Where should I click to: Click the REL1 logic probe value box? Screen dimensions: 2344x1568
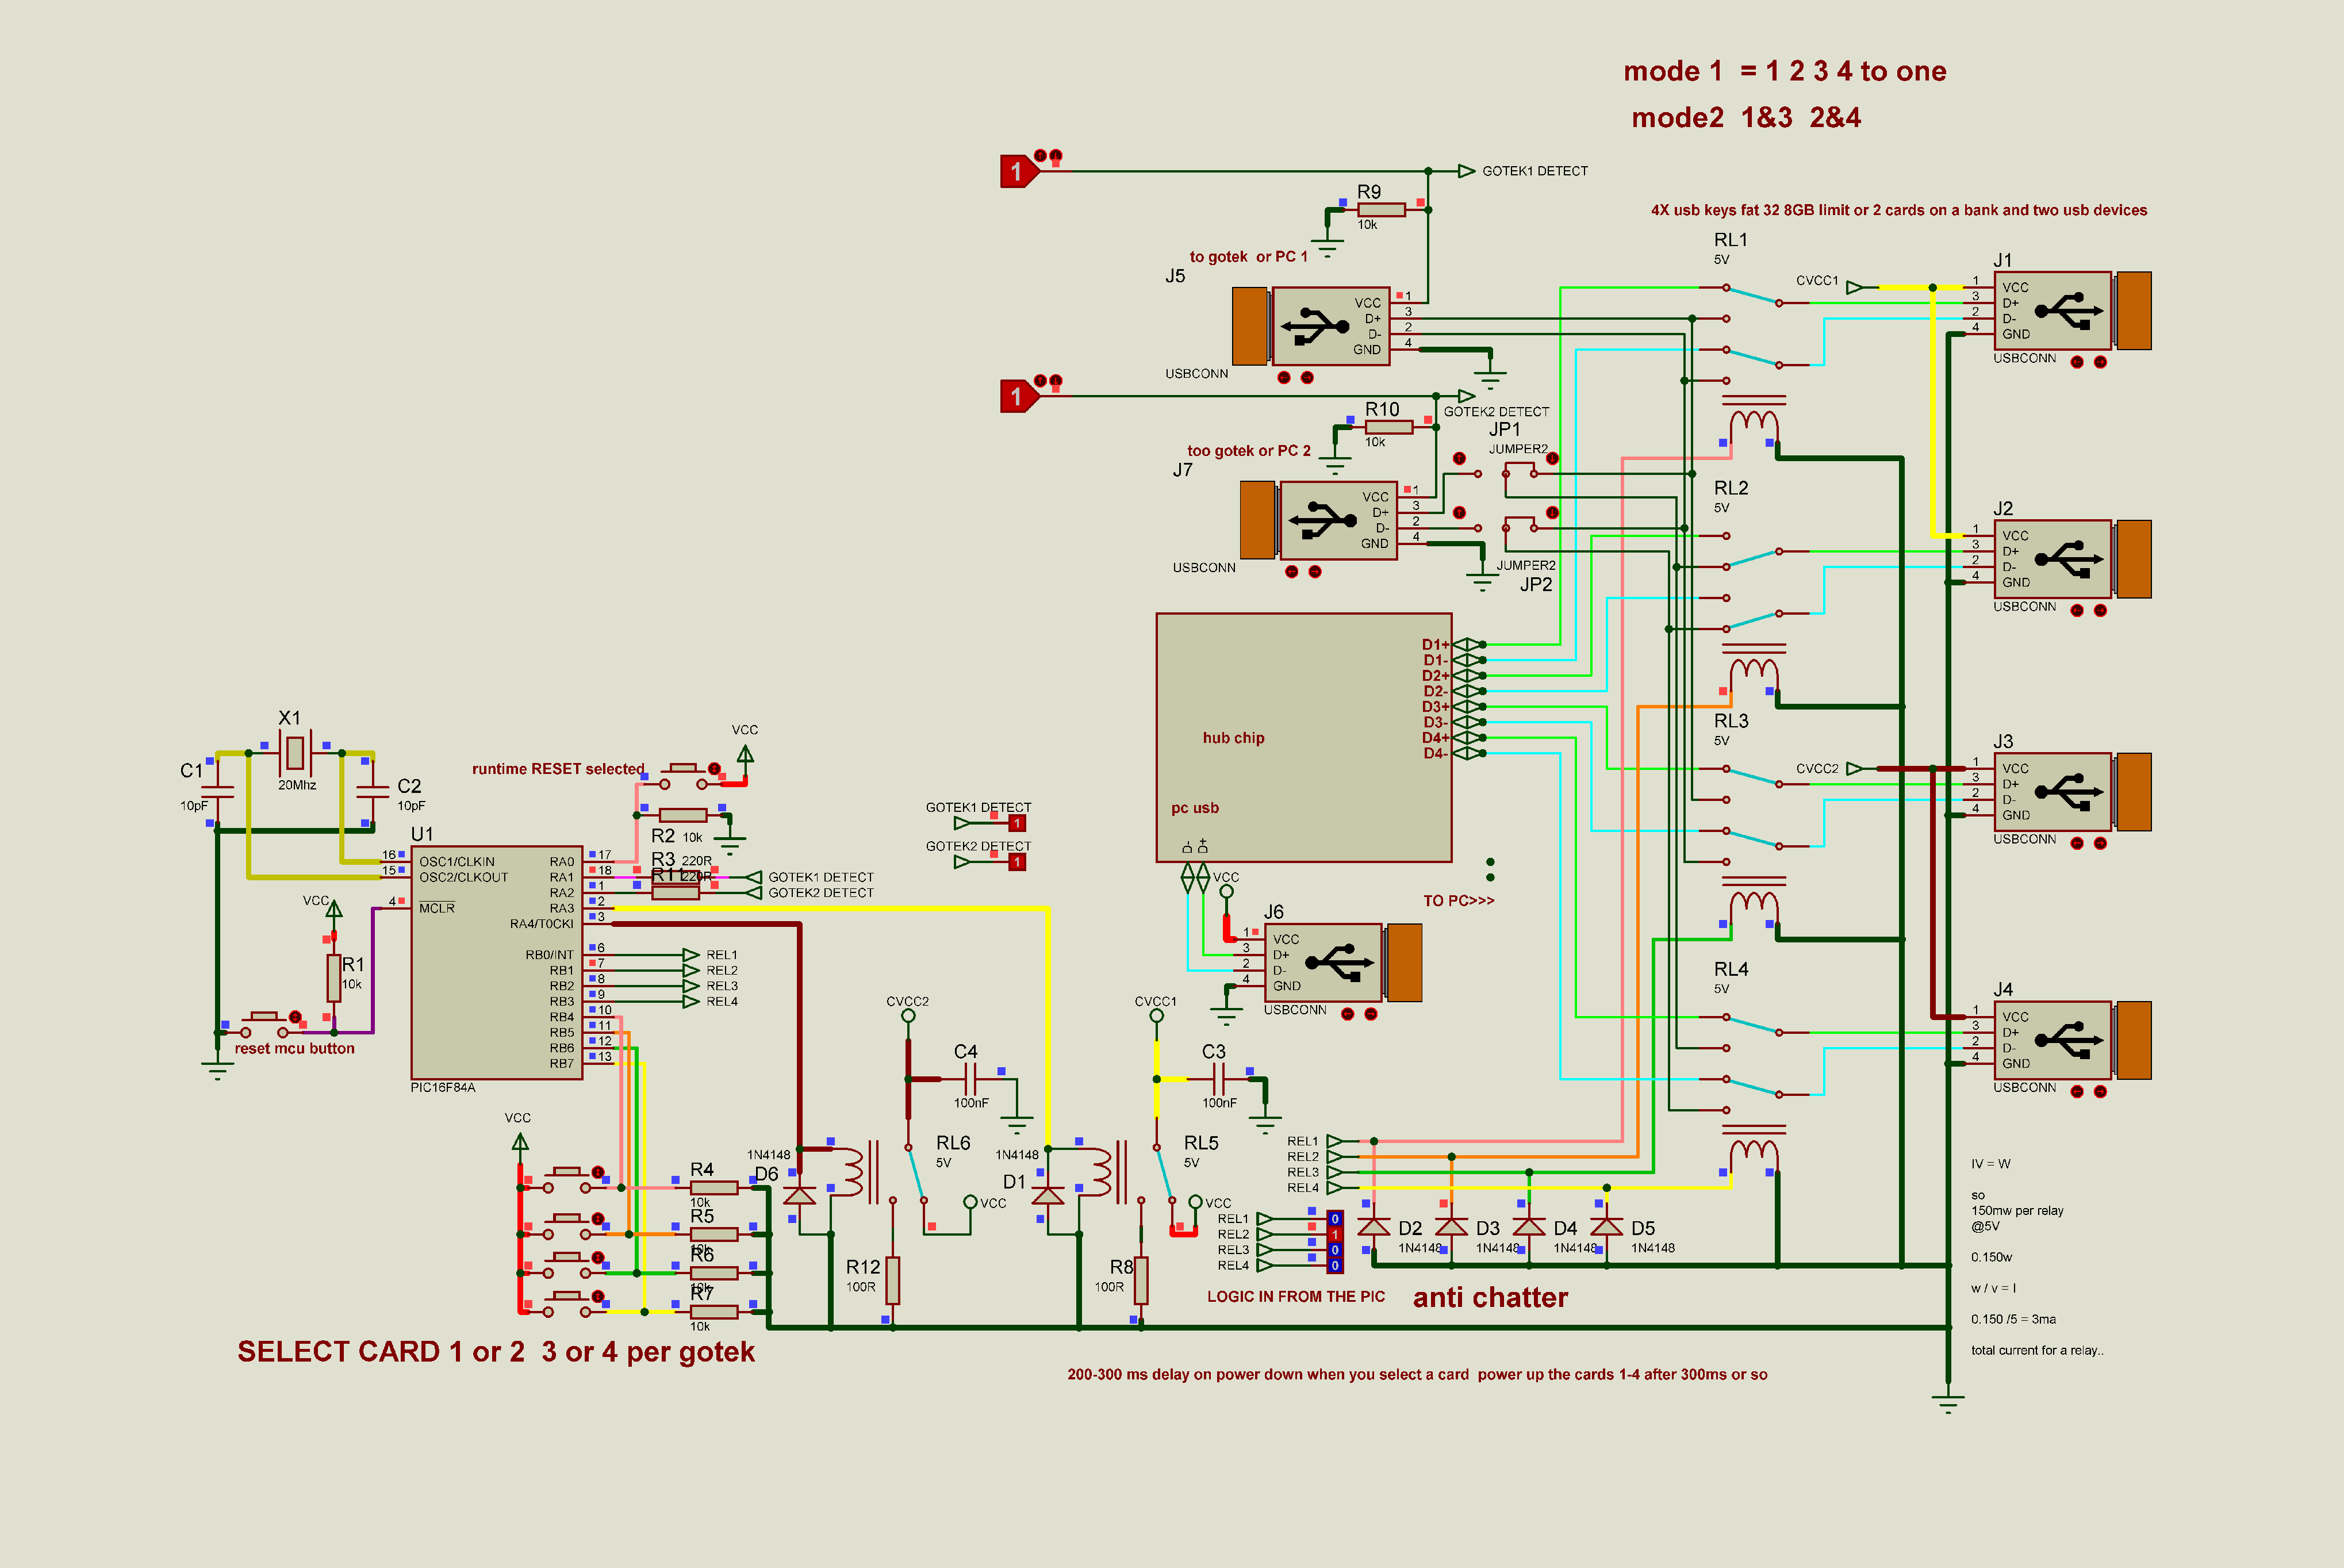pyautogui.click(x=1335, y=1219)
